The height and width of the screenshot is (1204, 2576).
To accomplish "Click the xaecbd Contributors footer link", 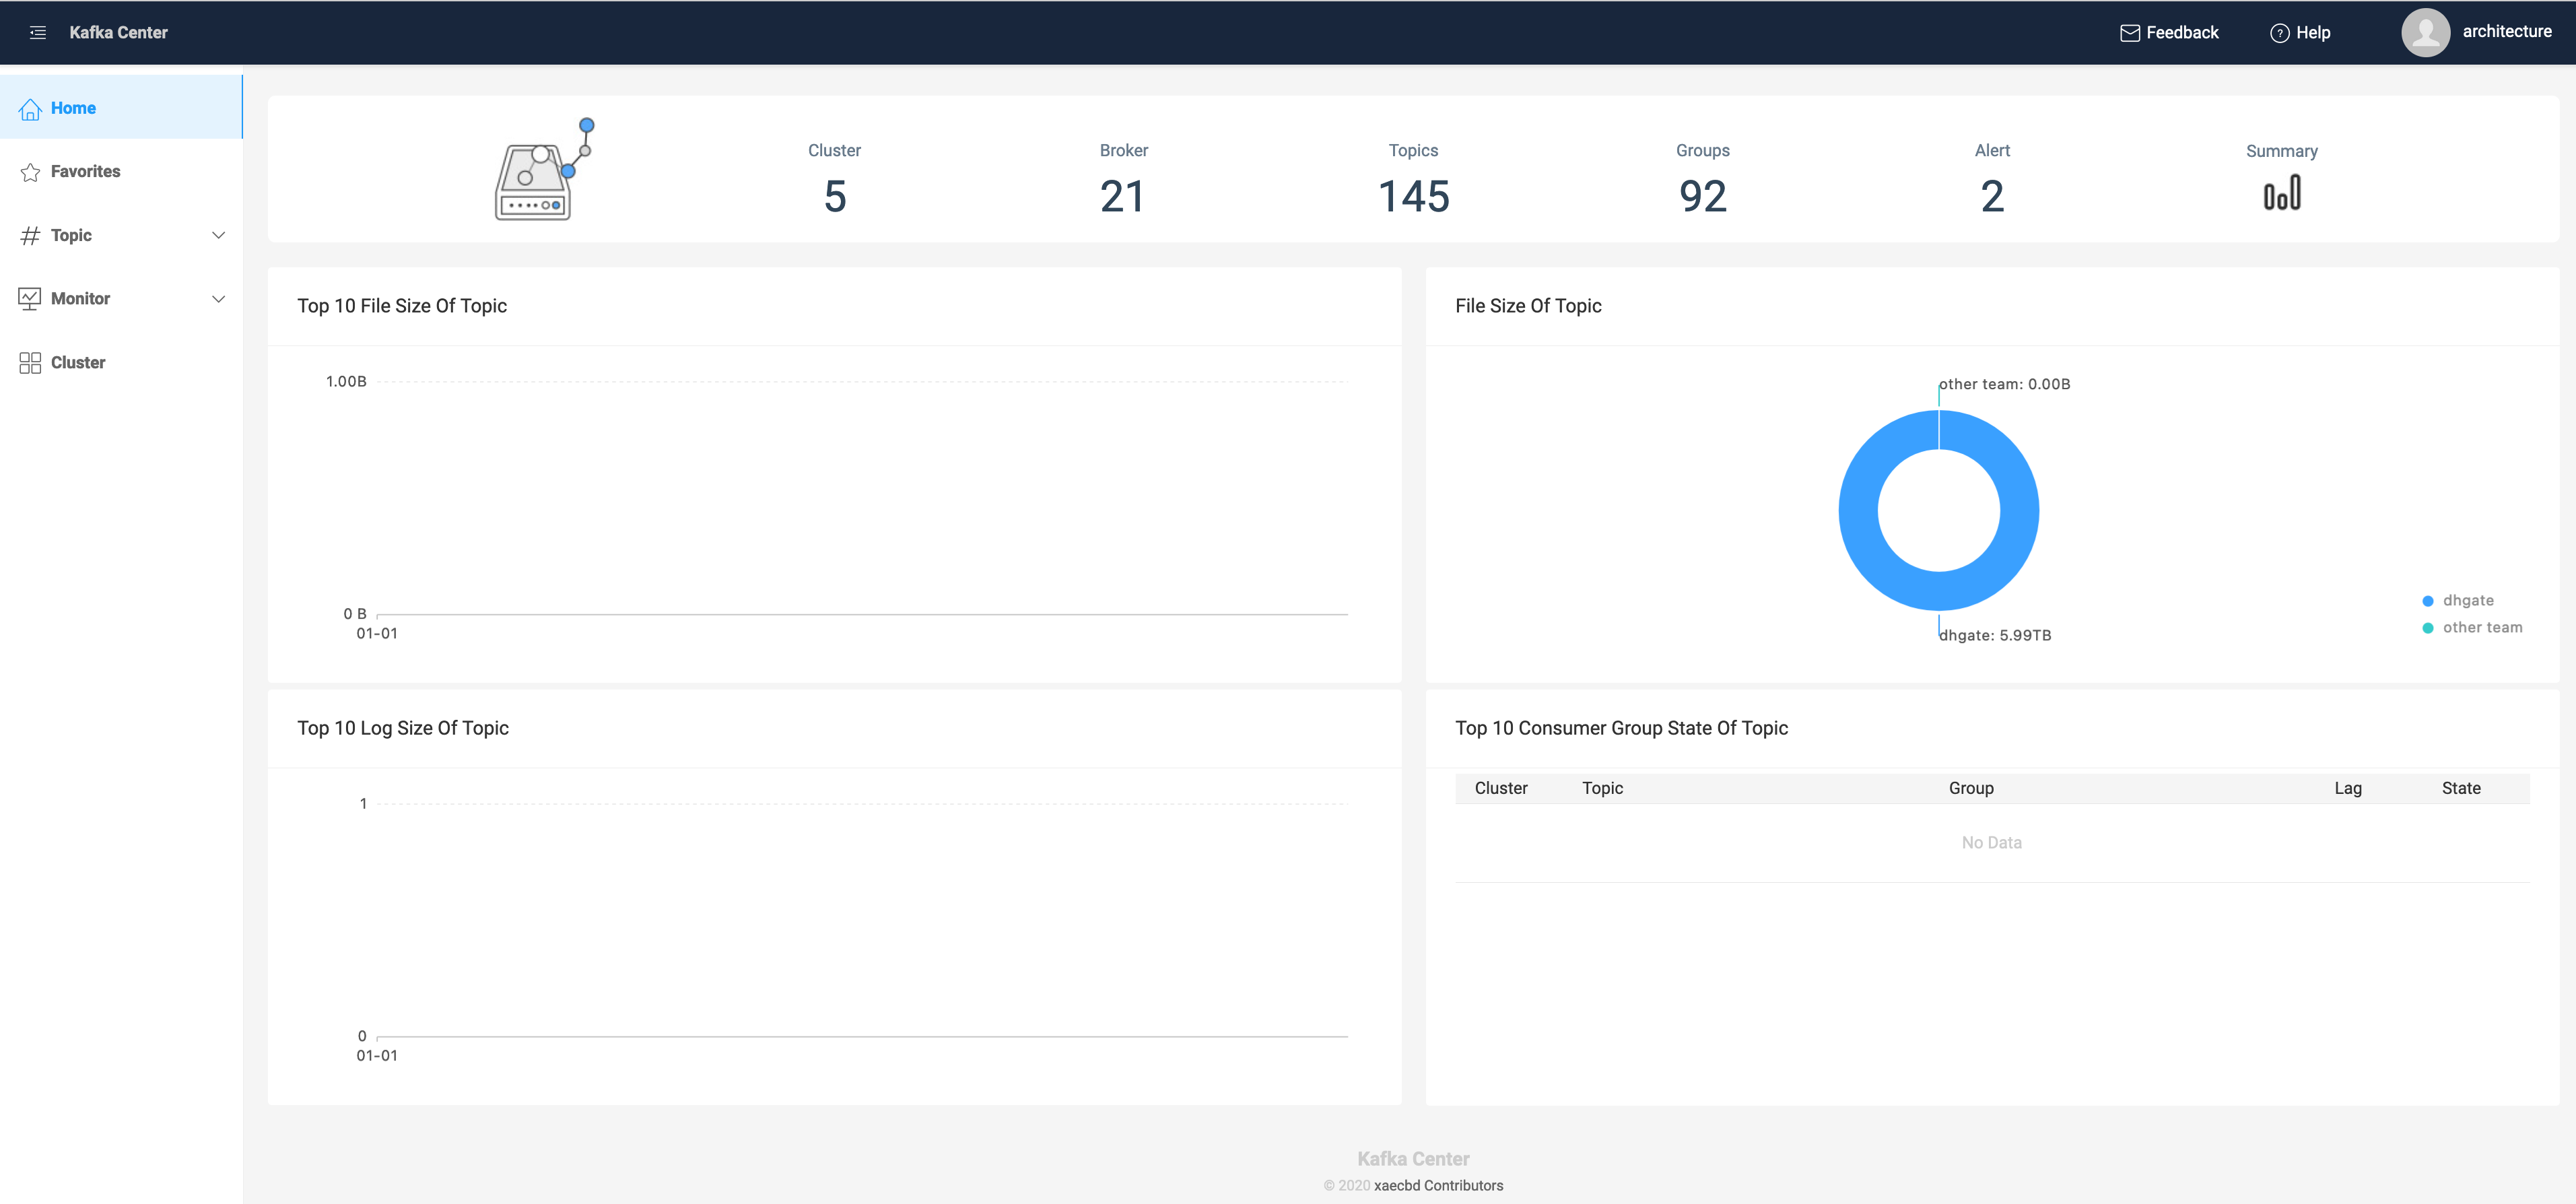I will (1438, 1186).
